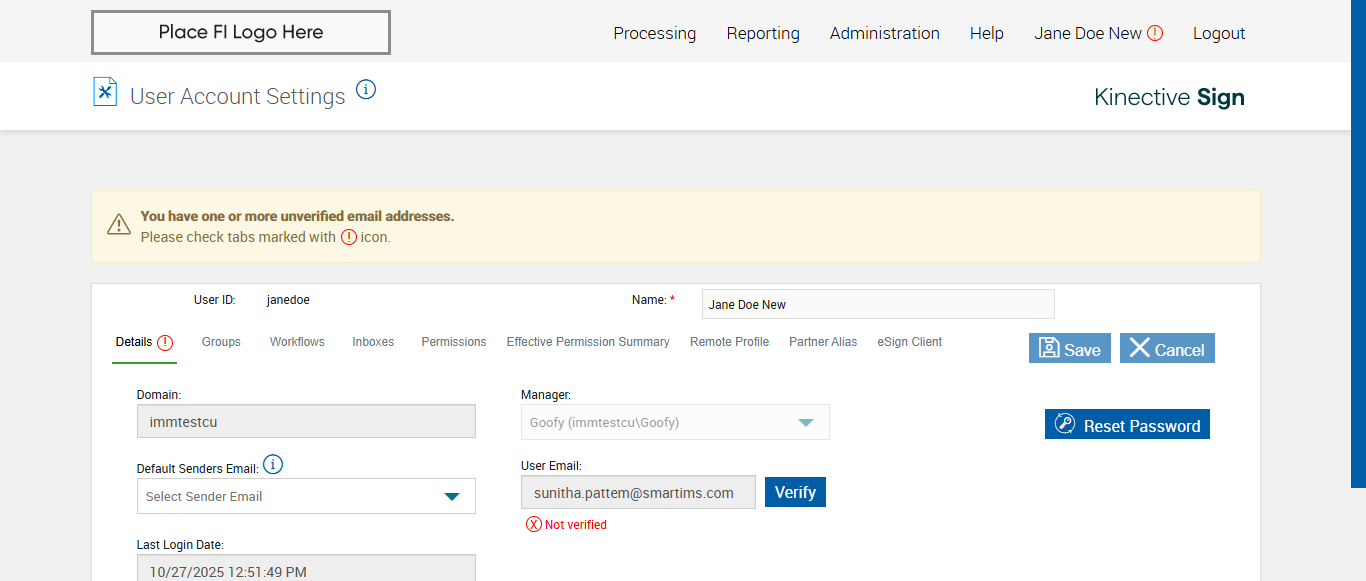Click the info icon next to Default Senders Email
This screenshot has width=1366, height=581.
coord(273,465)
